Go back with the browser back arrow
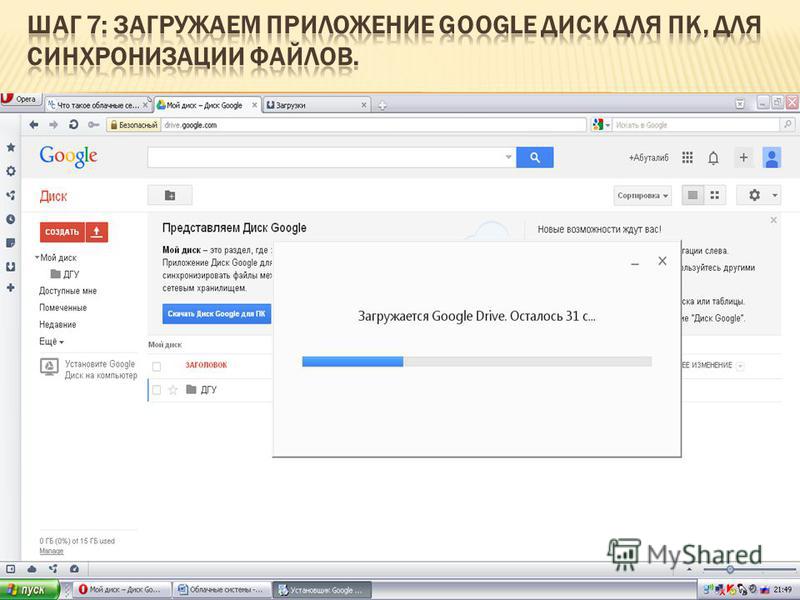This screenshot has width=800, height=600. [x=34, y=124]
